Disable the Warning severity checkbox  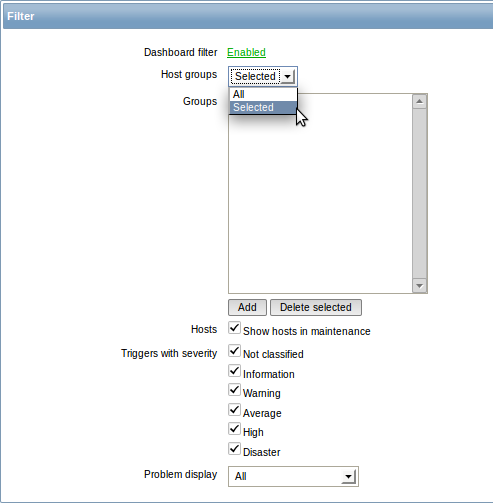[x=234, y=390]
